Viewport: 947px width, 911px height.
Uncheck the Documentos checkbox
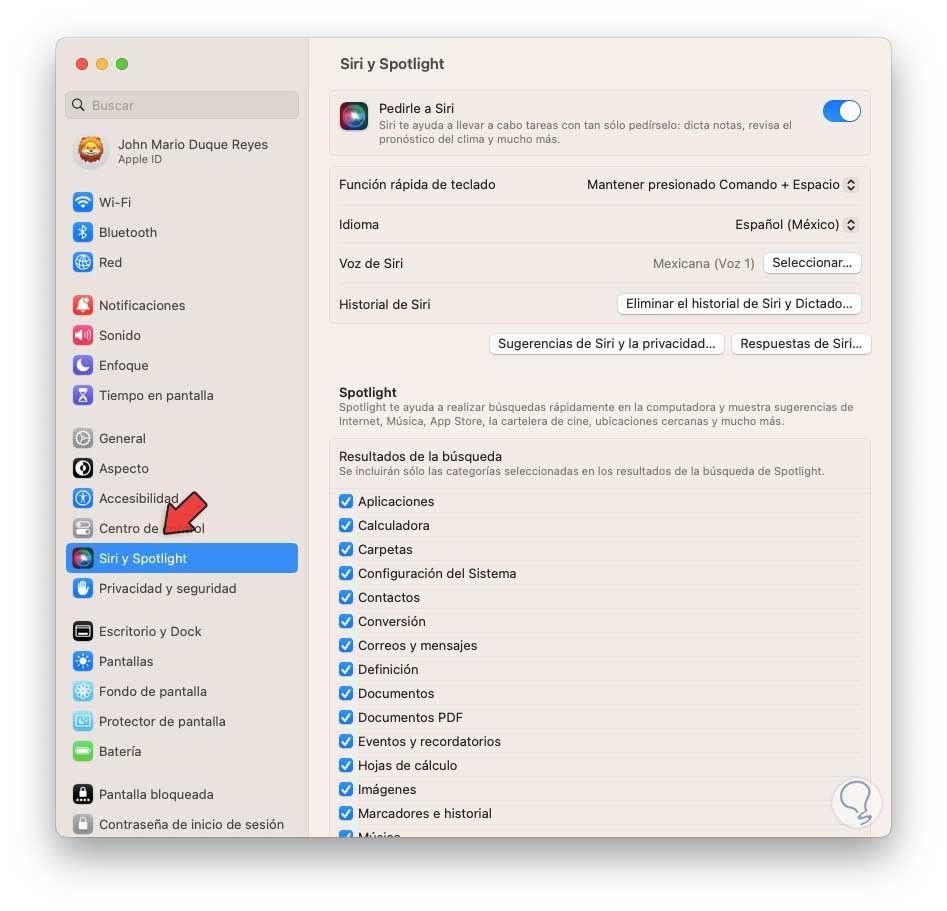tap(346, 693)
